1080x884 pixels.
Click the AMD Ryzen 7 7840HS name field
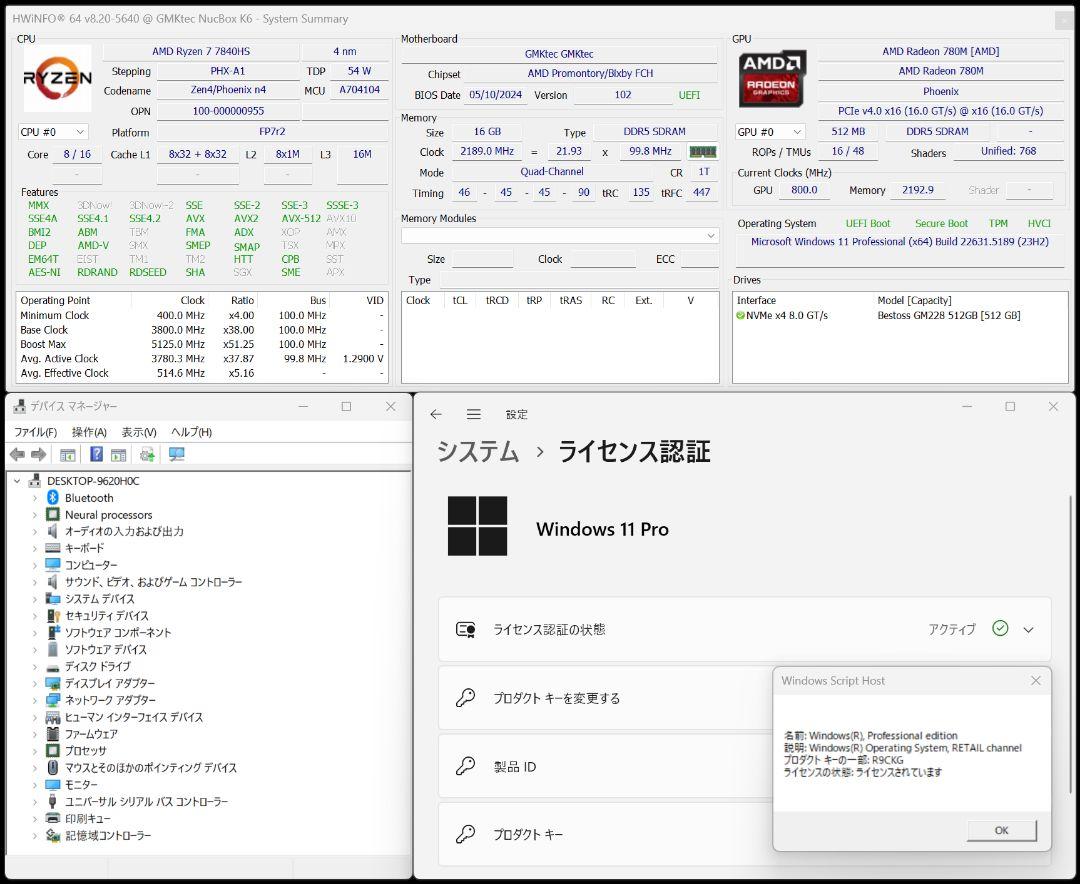201,51
